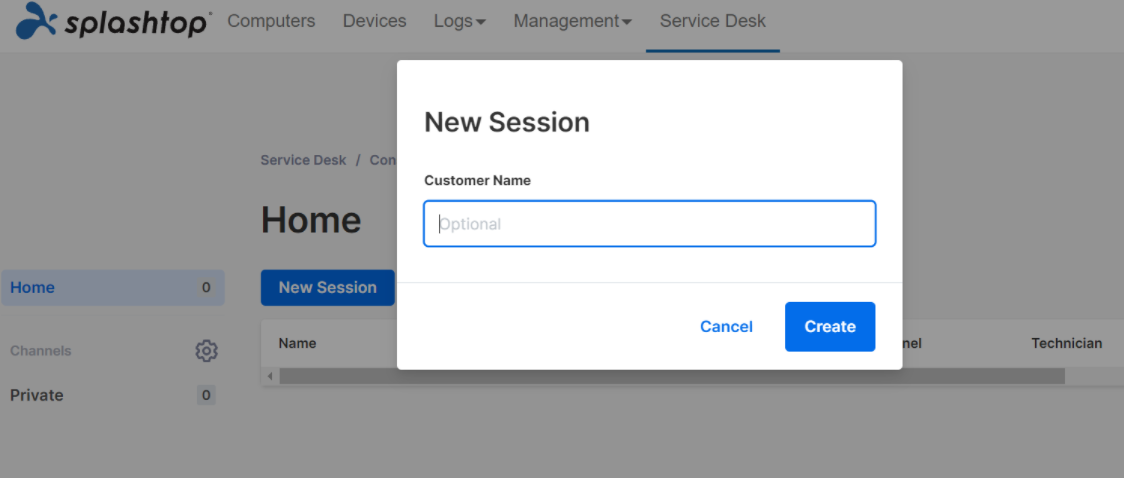This screenshot has height=478, width=1124.
Task: Open the Devices tab
Action: pyautogui.click(x=374, y=21)
